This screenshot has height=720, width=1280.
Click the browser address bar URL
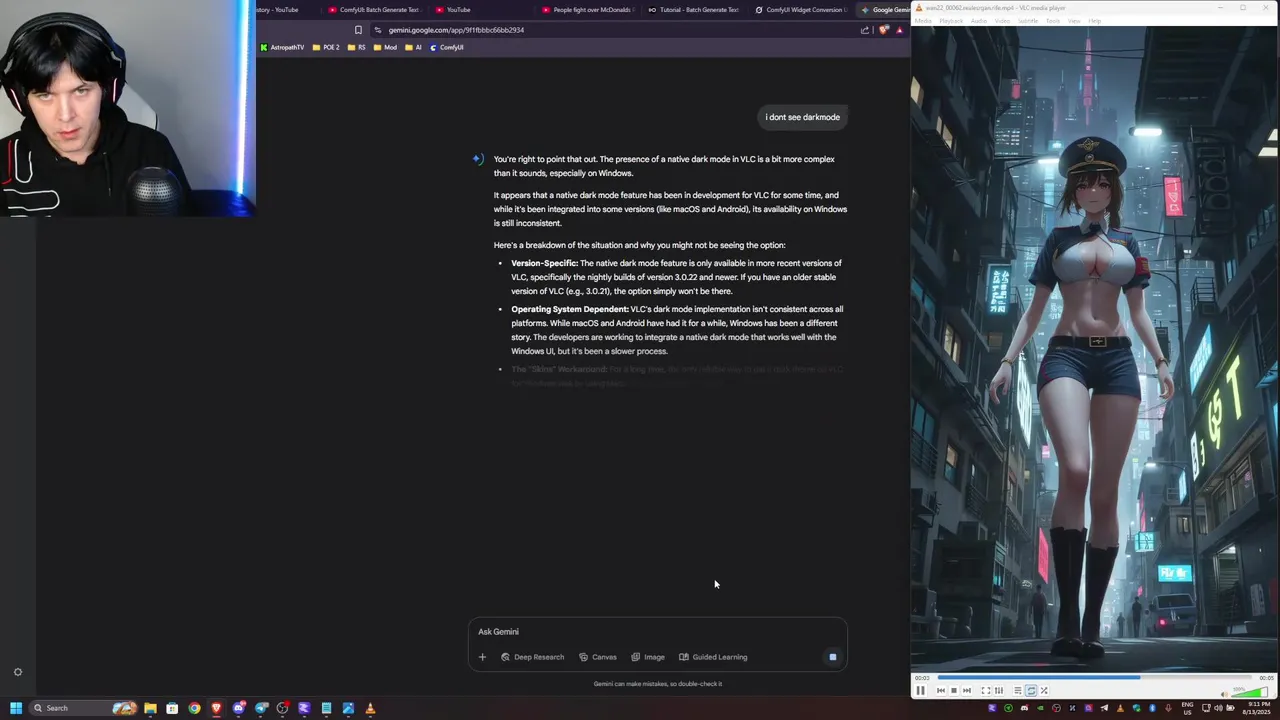(x=456, y=30)
